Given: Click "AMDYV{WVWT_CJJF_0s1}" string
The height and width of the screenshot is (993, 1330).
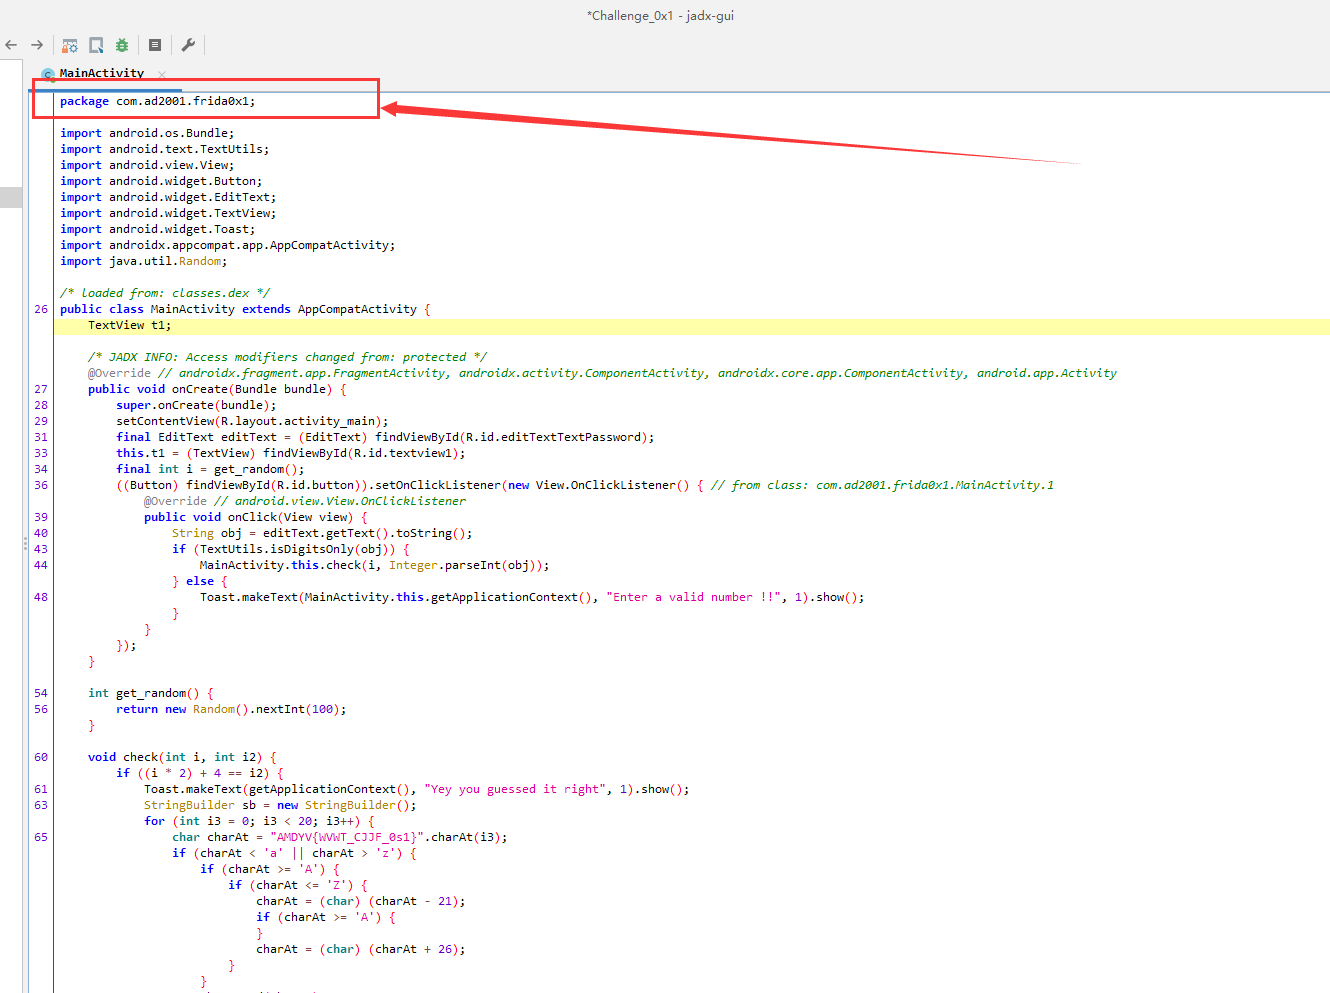Looking at the screenshot, I should [347, 837].
